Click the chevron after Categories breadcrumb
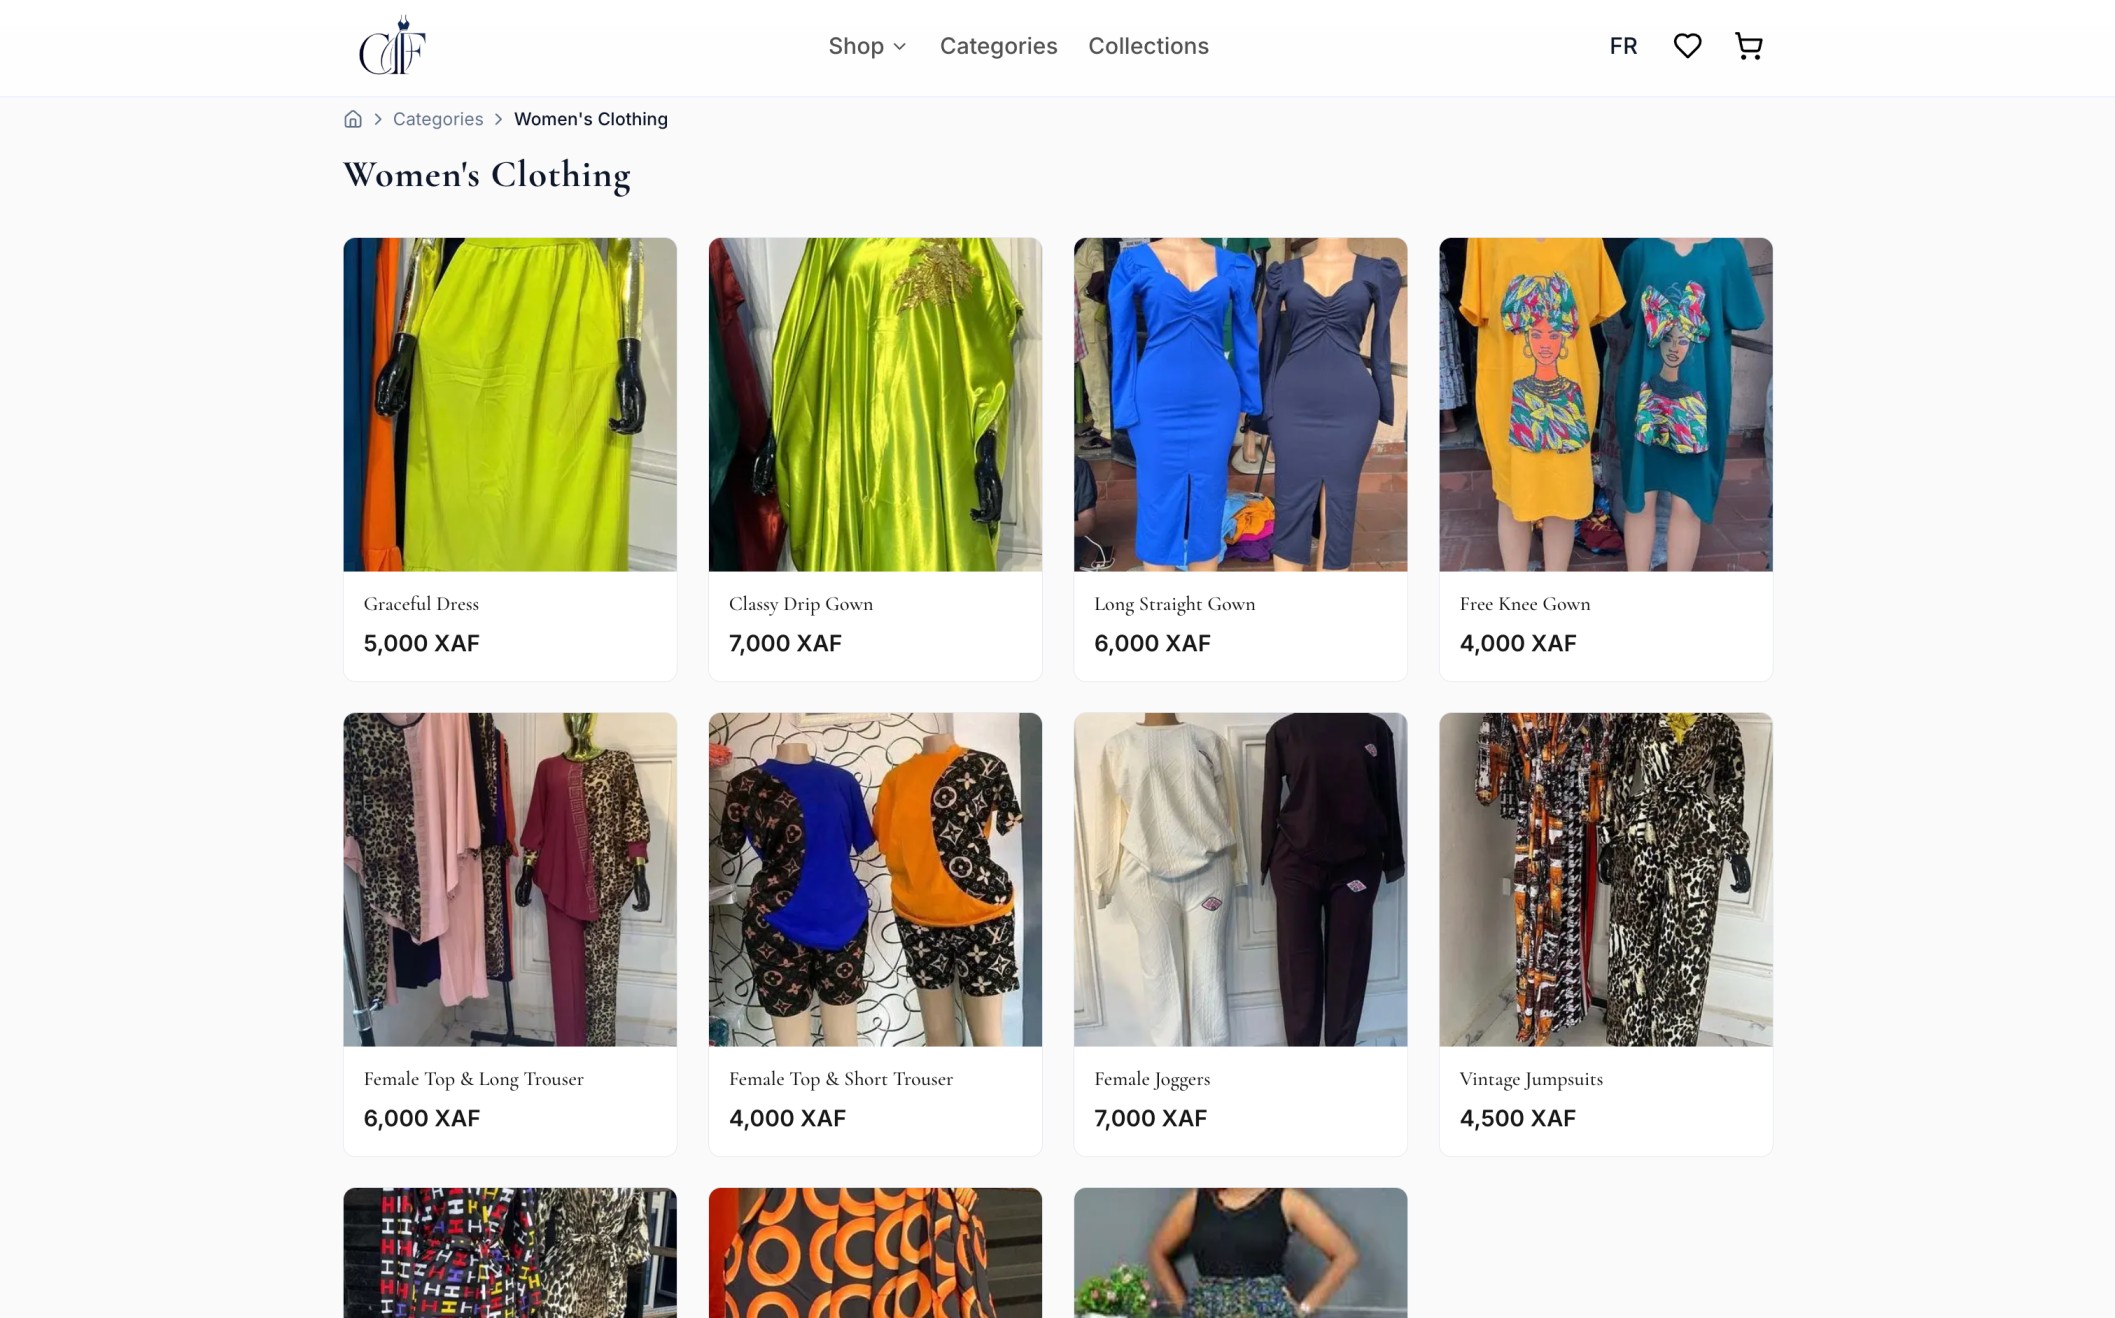 [498, 119]
